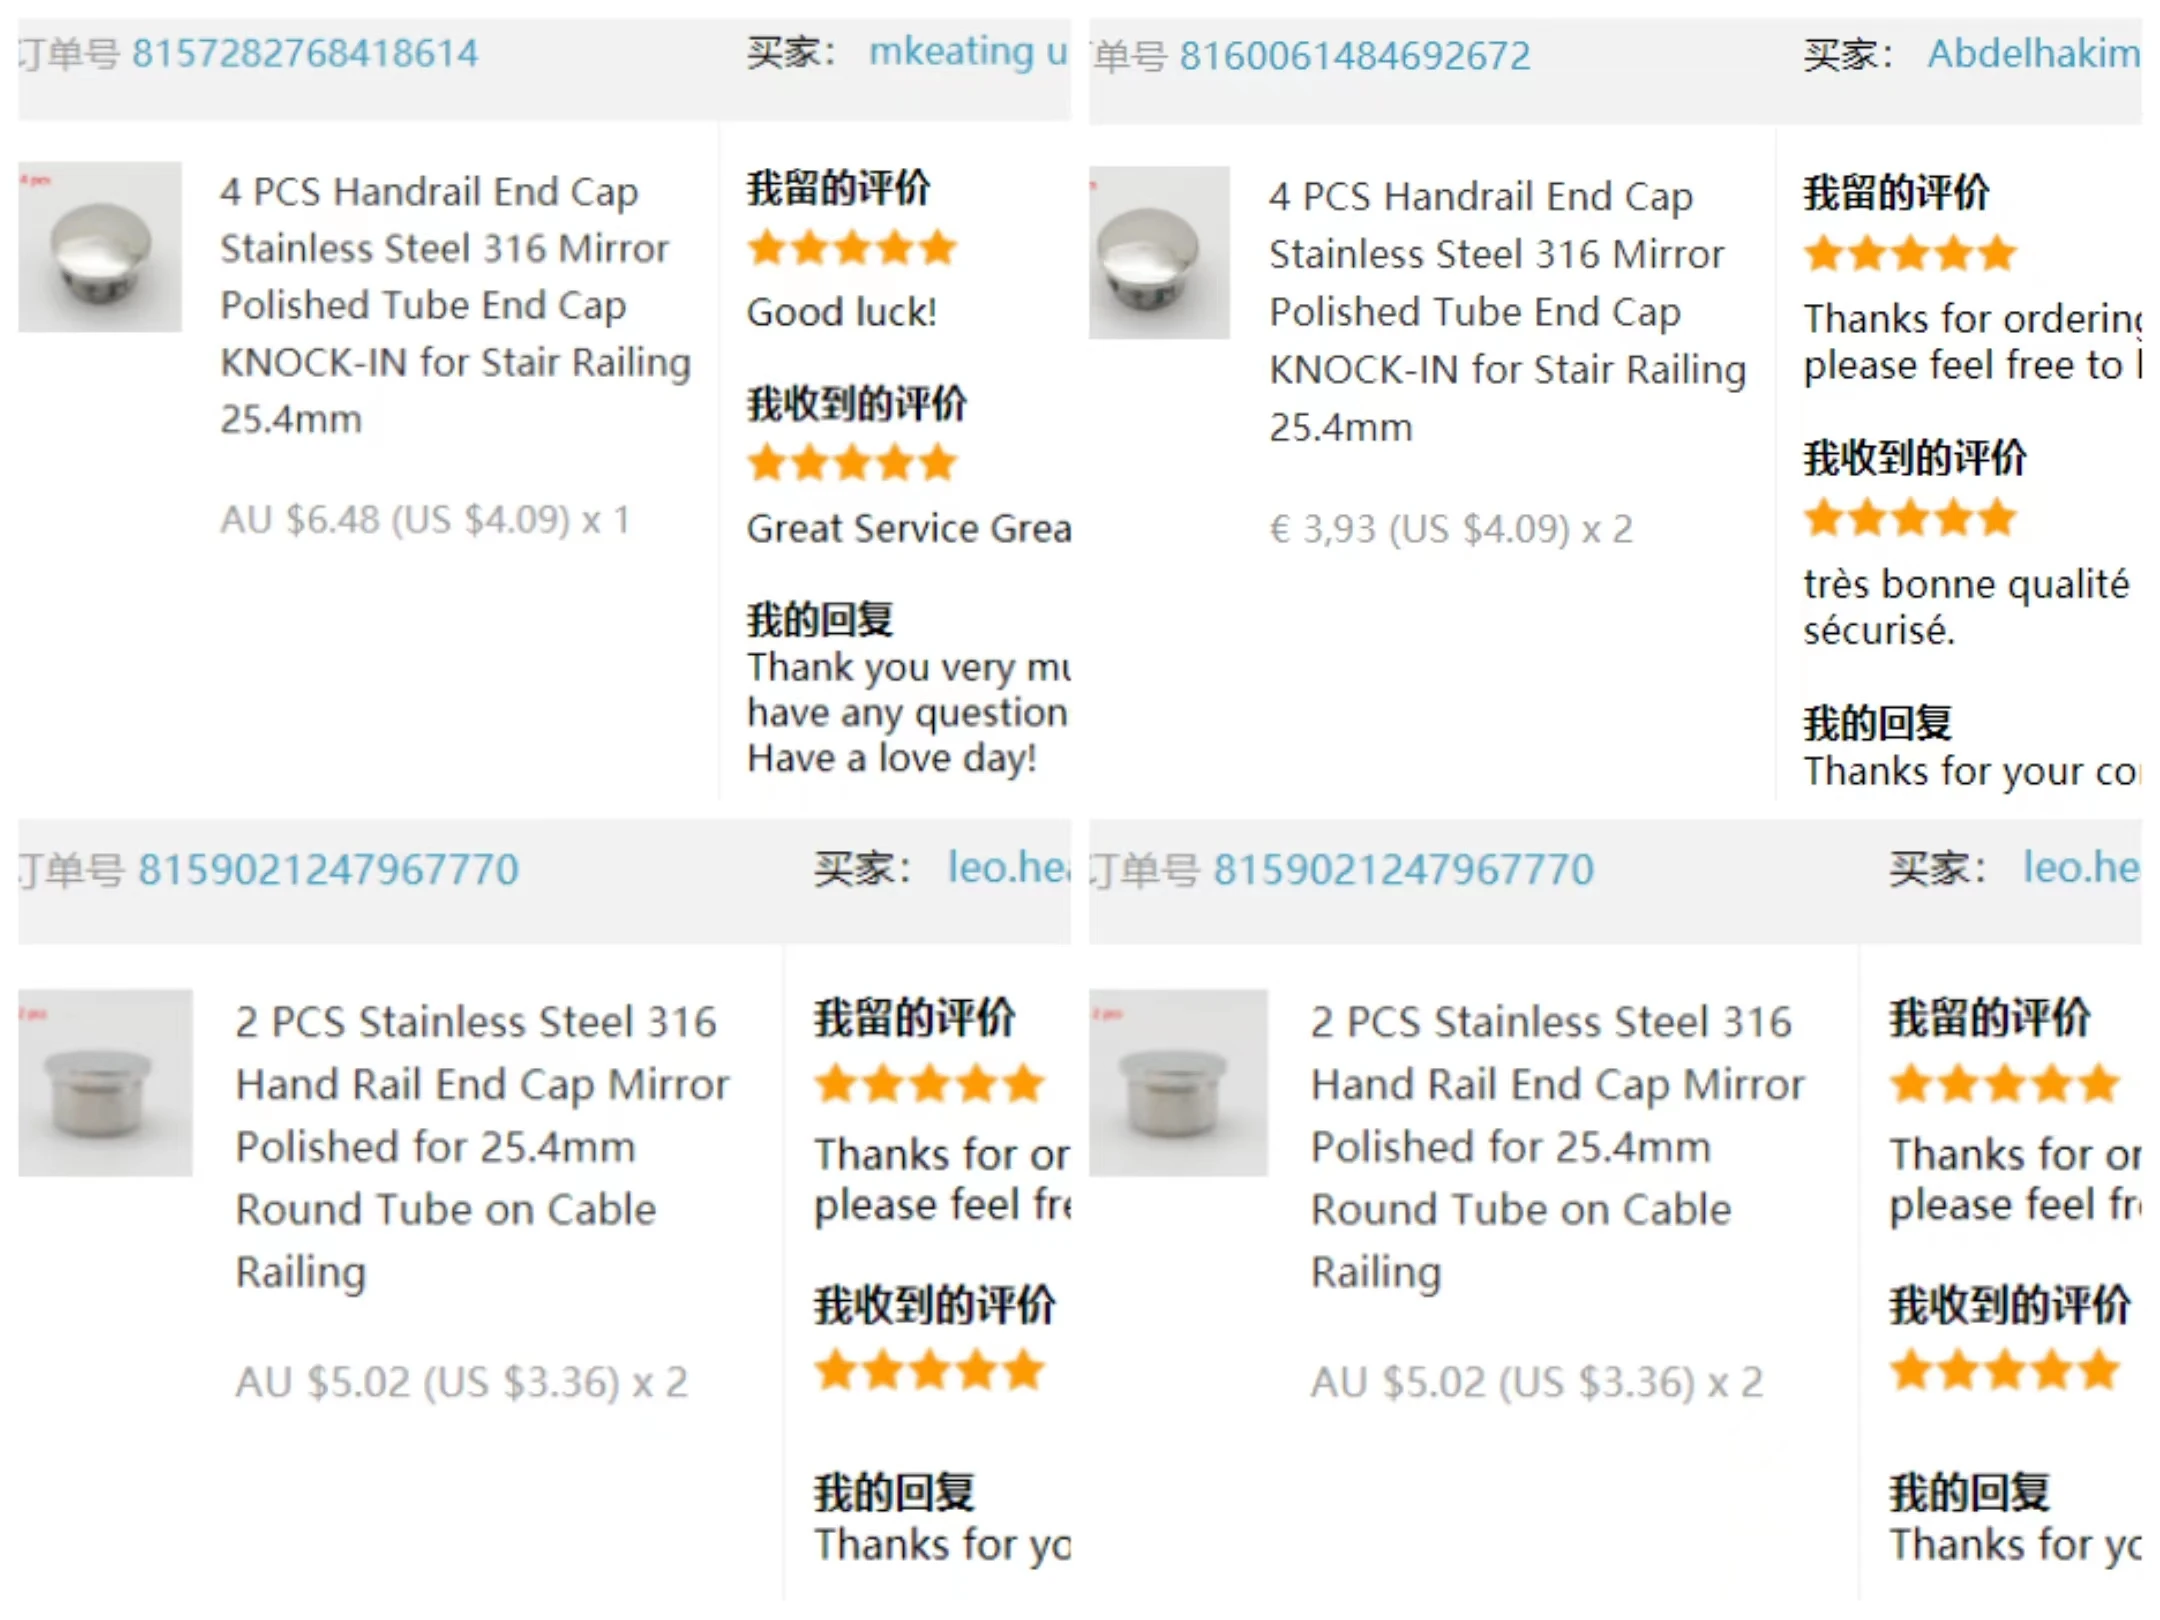Open order number 8160061484692672
2160x1620 pixels.
coord(1354,56)
